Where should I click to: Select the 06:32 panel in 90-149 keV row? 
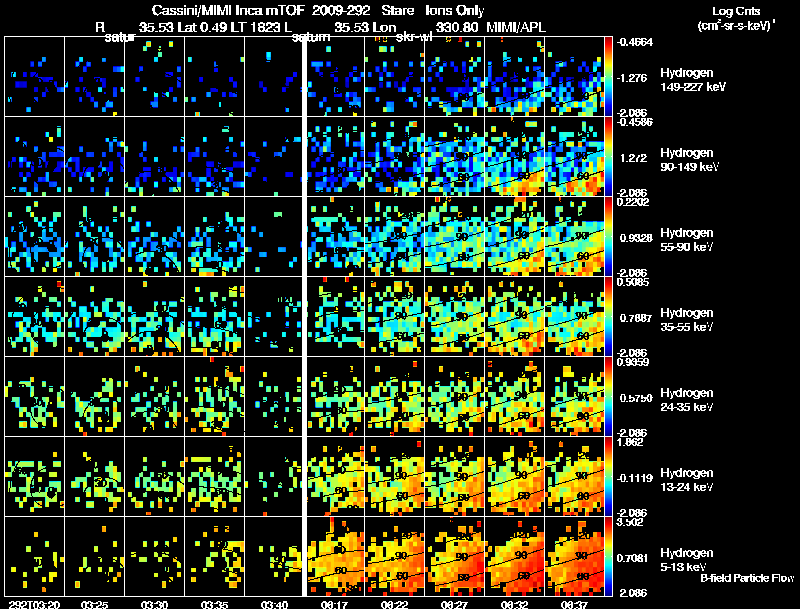point(515,157)
